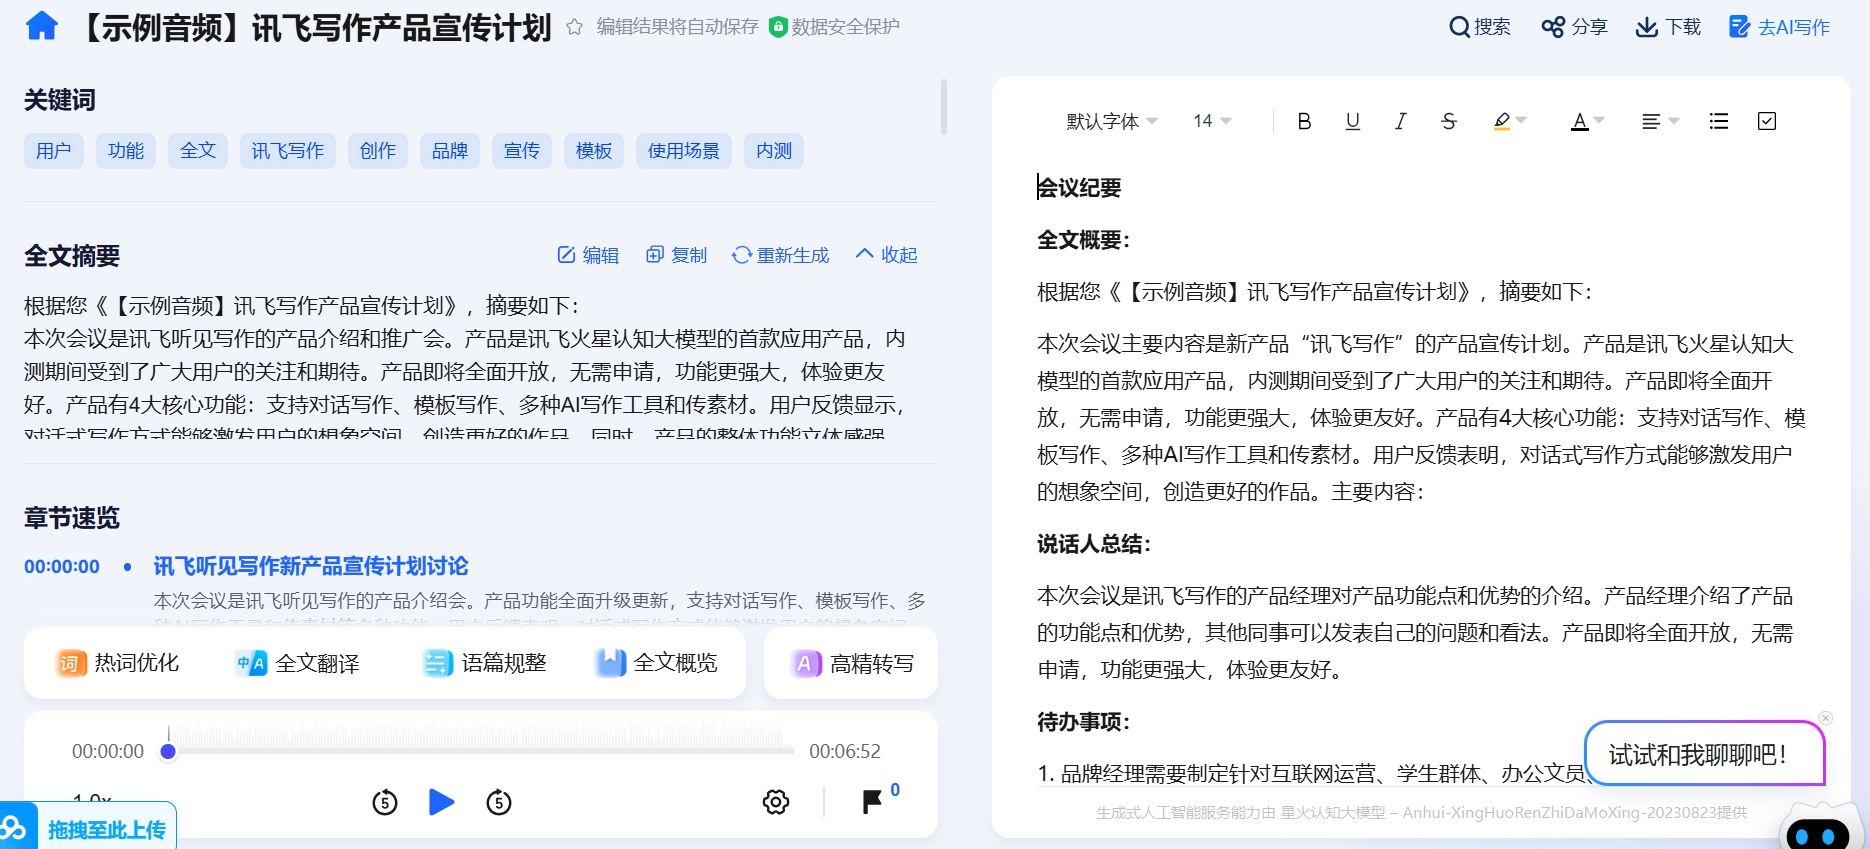The image size is (1870, 849).
Task: Close the 试试和我聊聊吧 bubble
Action: (1826, 718)
